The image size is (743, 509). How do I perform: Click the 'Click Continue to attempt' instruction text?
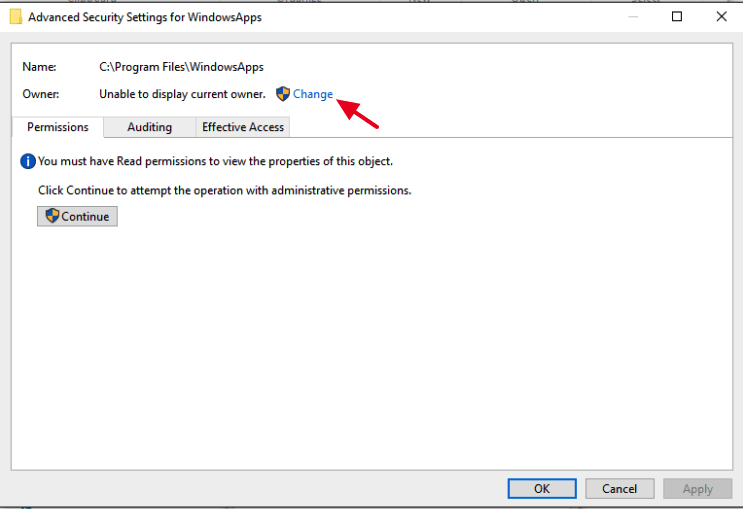coord(224,190)
